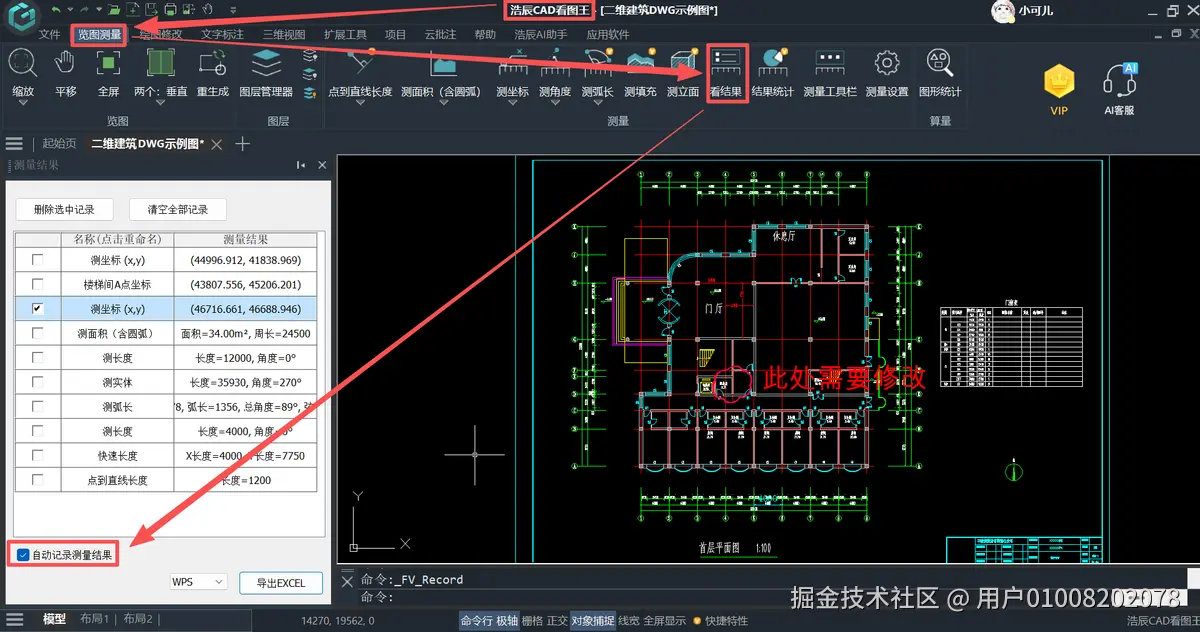Open the 看结果 view results panel
The image size is (1200, 632).
click(727, 72)
